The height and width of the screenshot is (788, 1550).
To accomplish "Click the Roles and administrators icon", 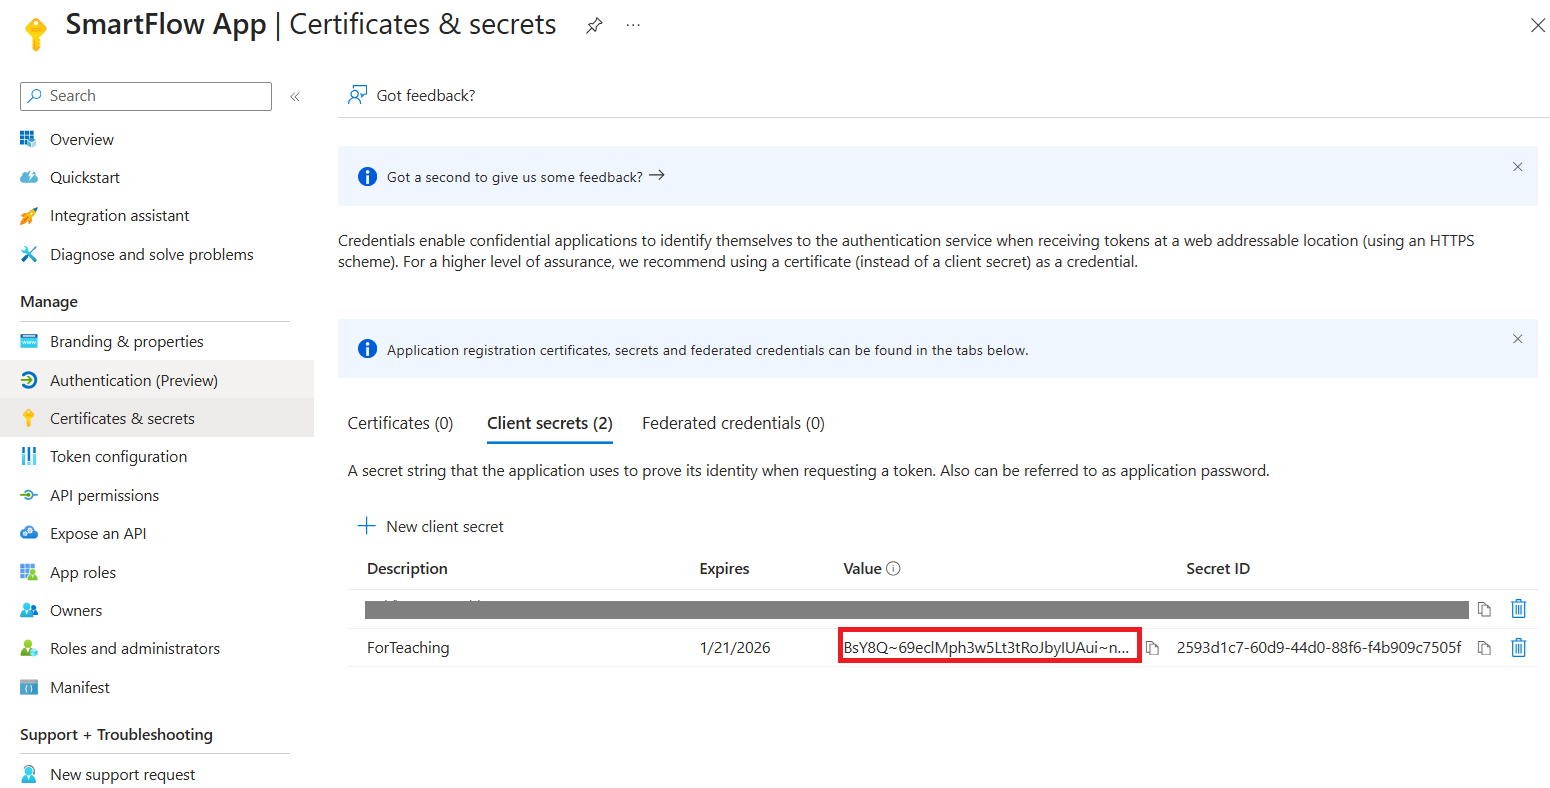I will (x=29, y=648).
